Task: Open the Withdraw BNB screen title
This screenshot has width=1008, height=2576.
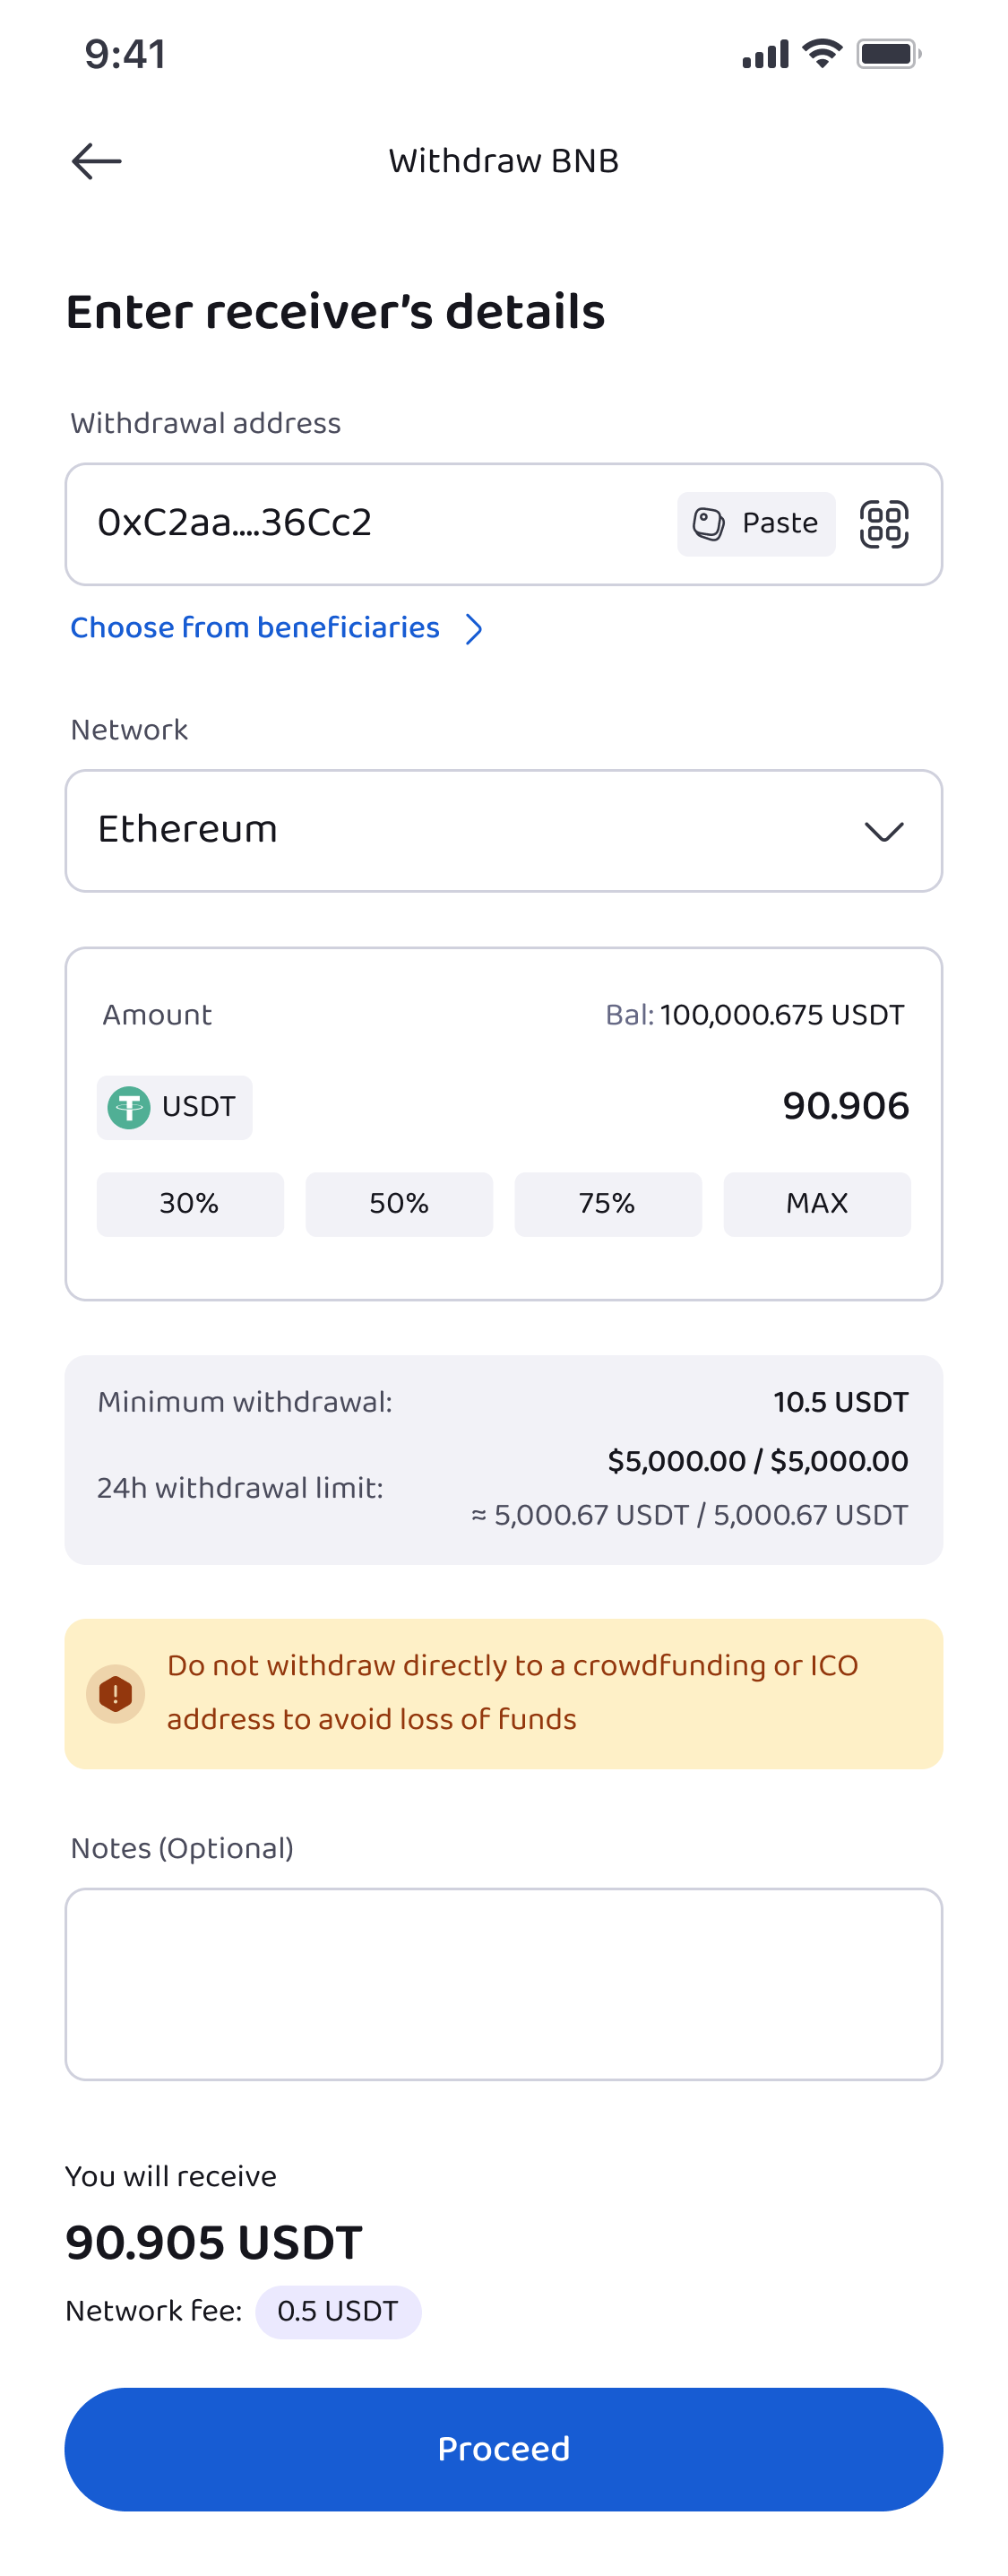Action: [503, 160]
